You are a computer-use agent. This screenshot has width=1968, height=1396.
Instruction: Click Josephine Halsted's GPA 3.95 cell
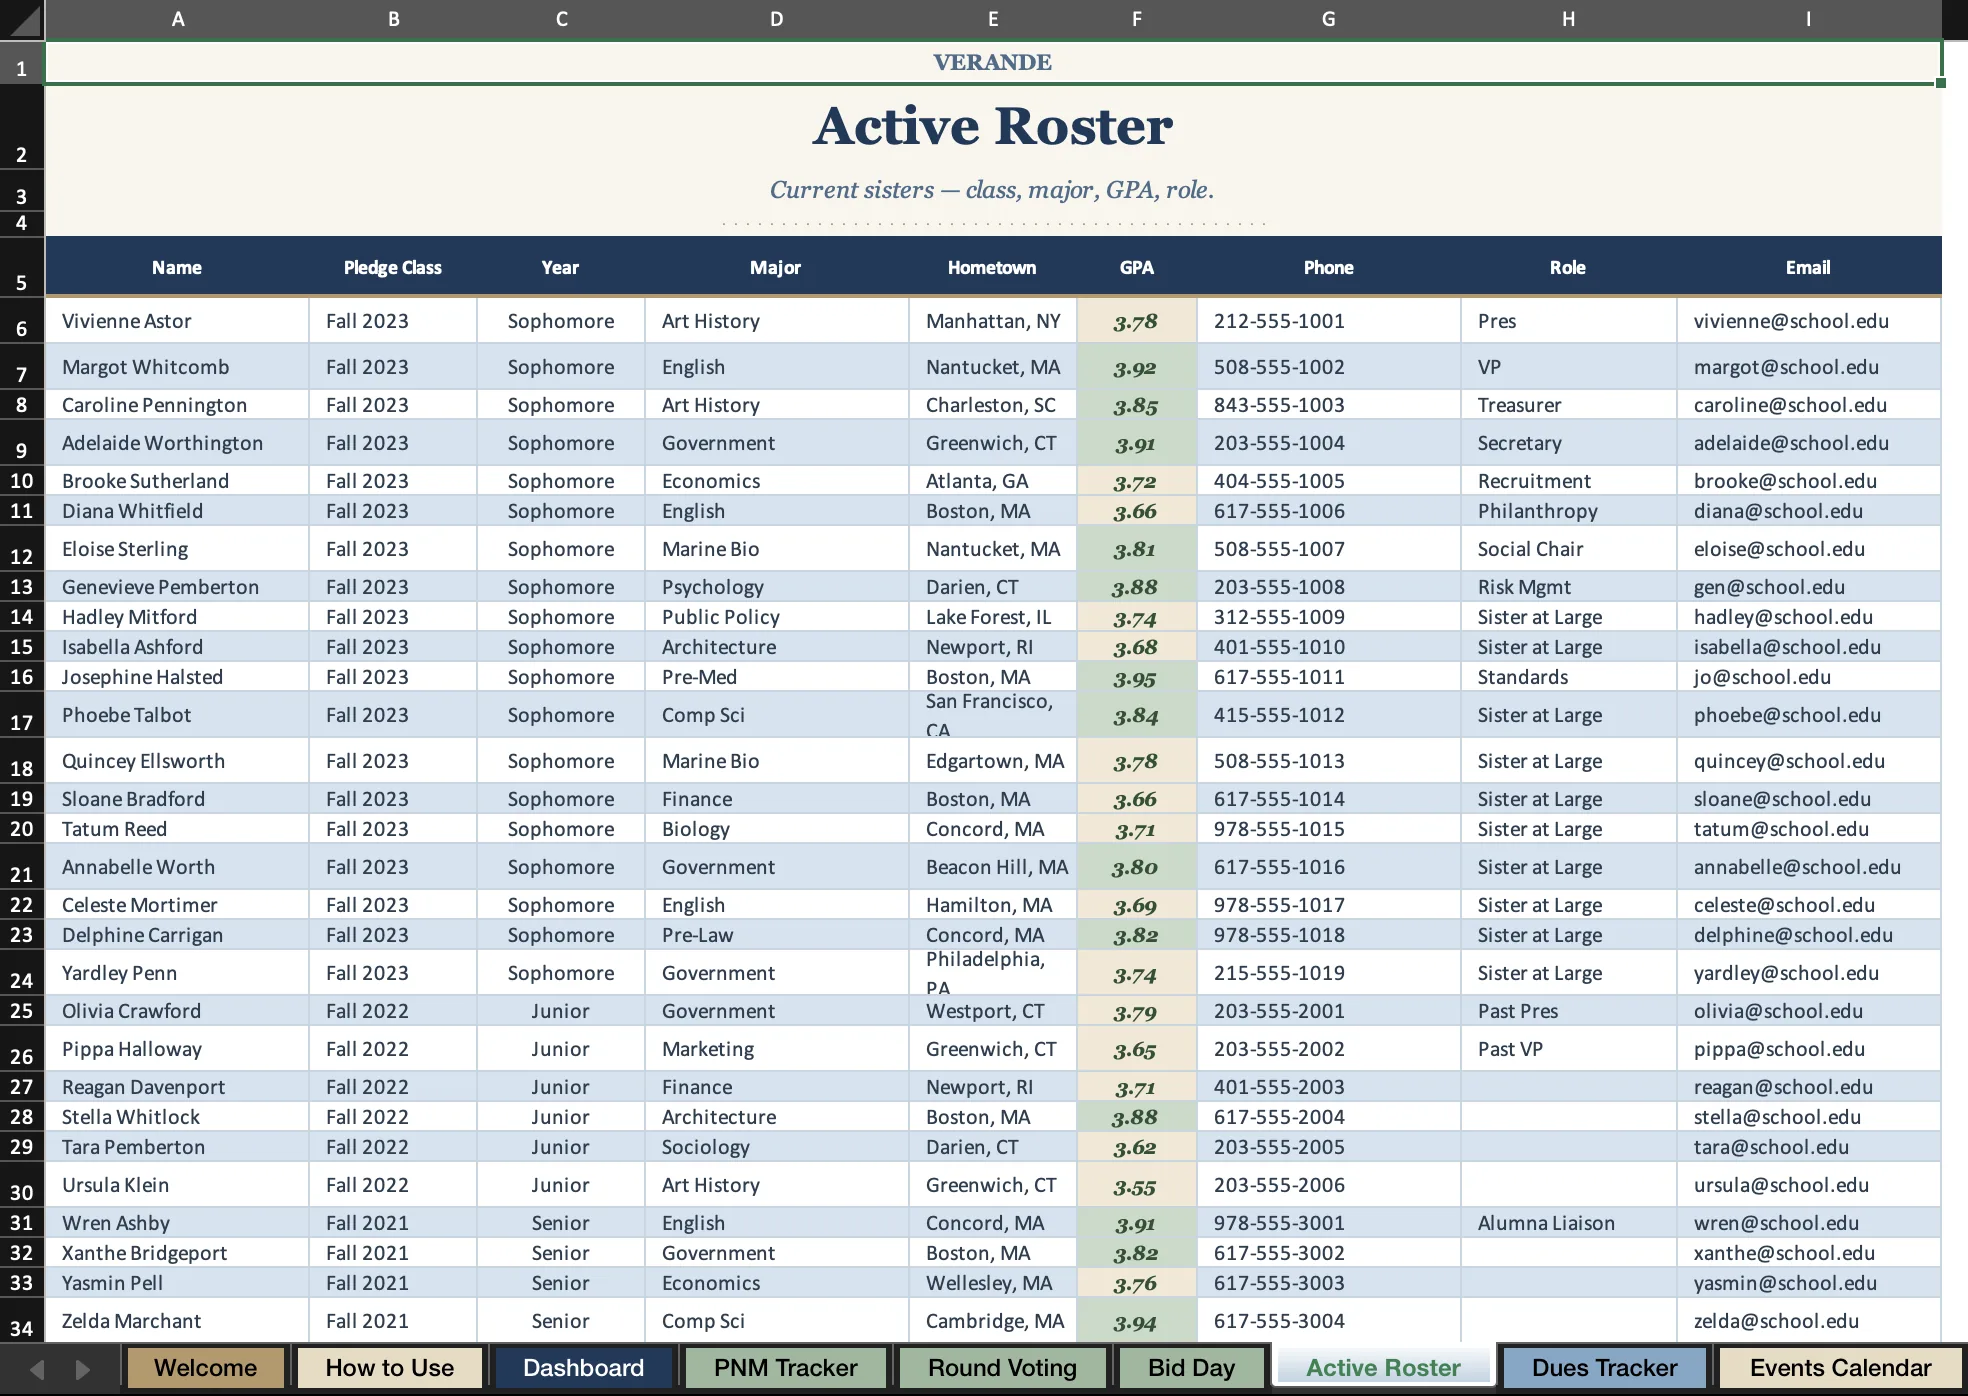1137,677
